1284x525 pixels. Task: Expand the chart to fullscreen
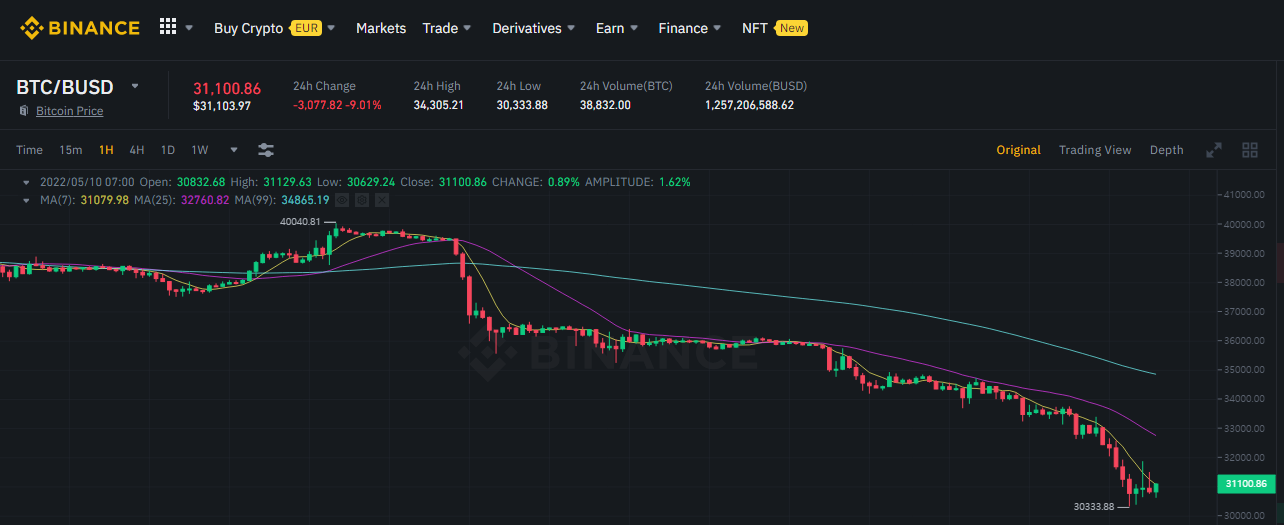(1214, 150)
